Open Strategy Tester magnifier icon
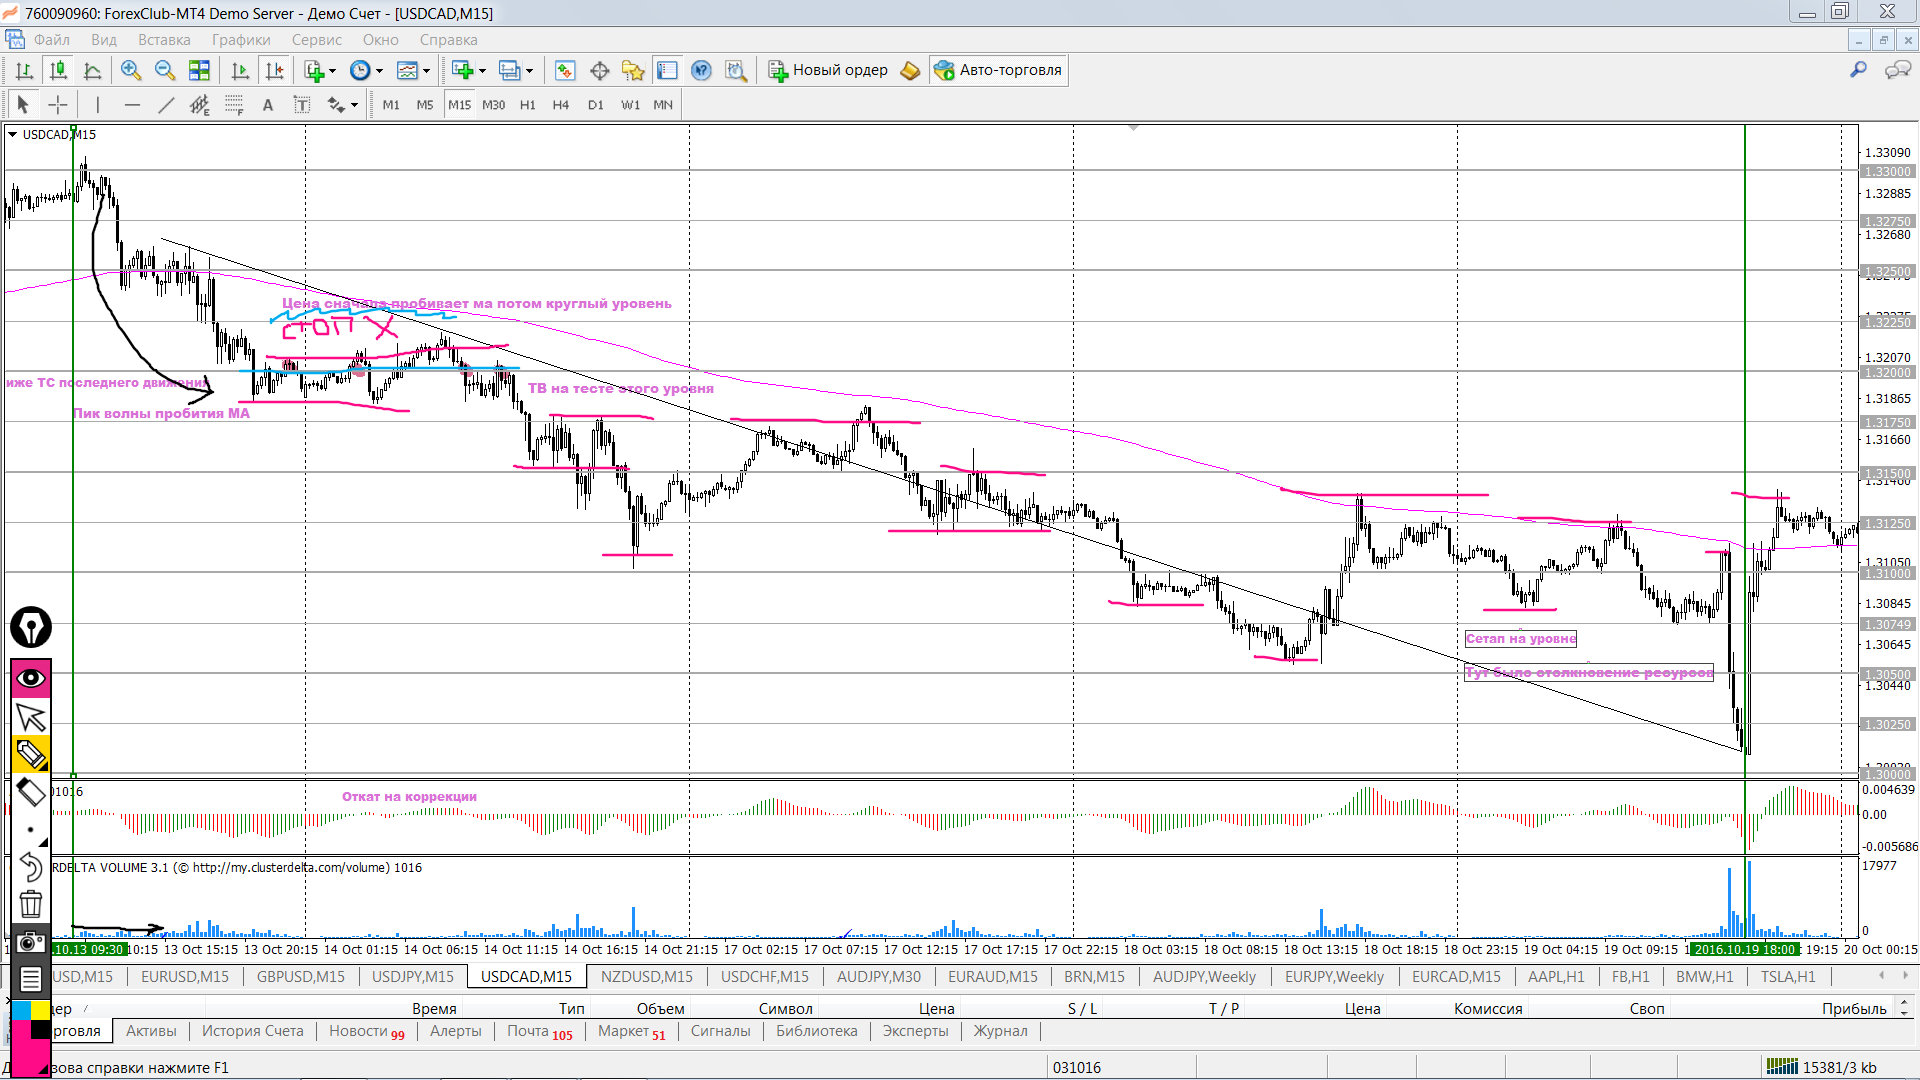The image size is (1920, 1080). (736, 70)
